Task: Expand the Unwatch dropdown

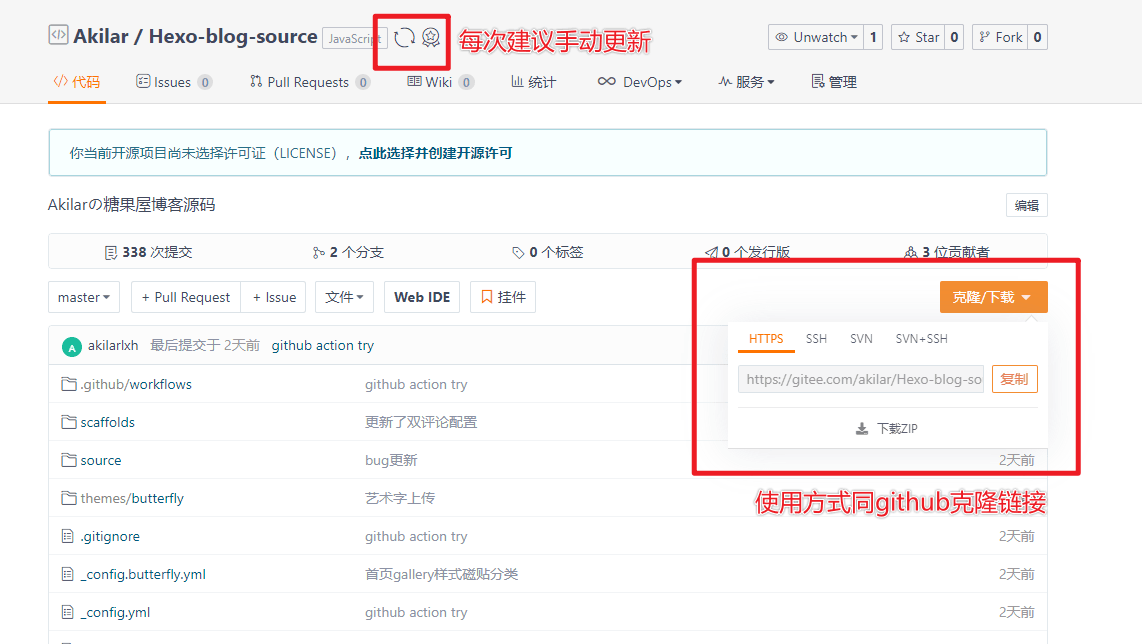Action: pos(816,37)
